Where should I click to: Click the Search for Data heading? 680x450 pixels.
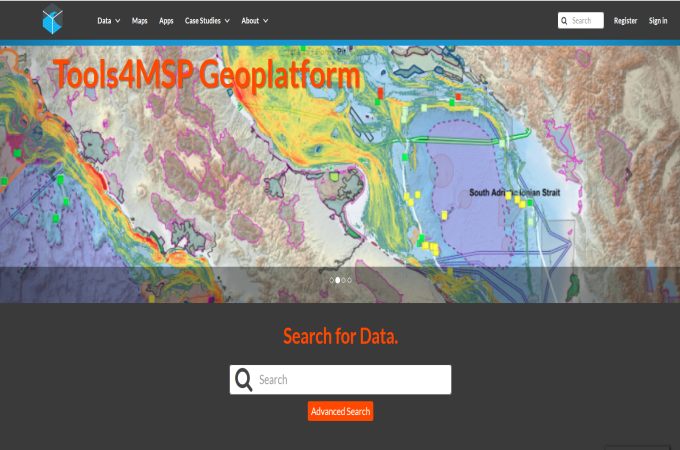coord(340,336)
